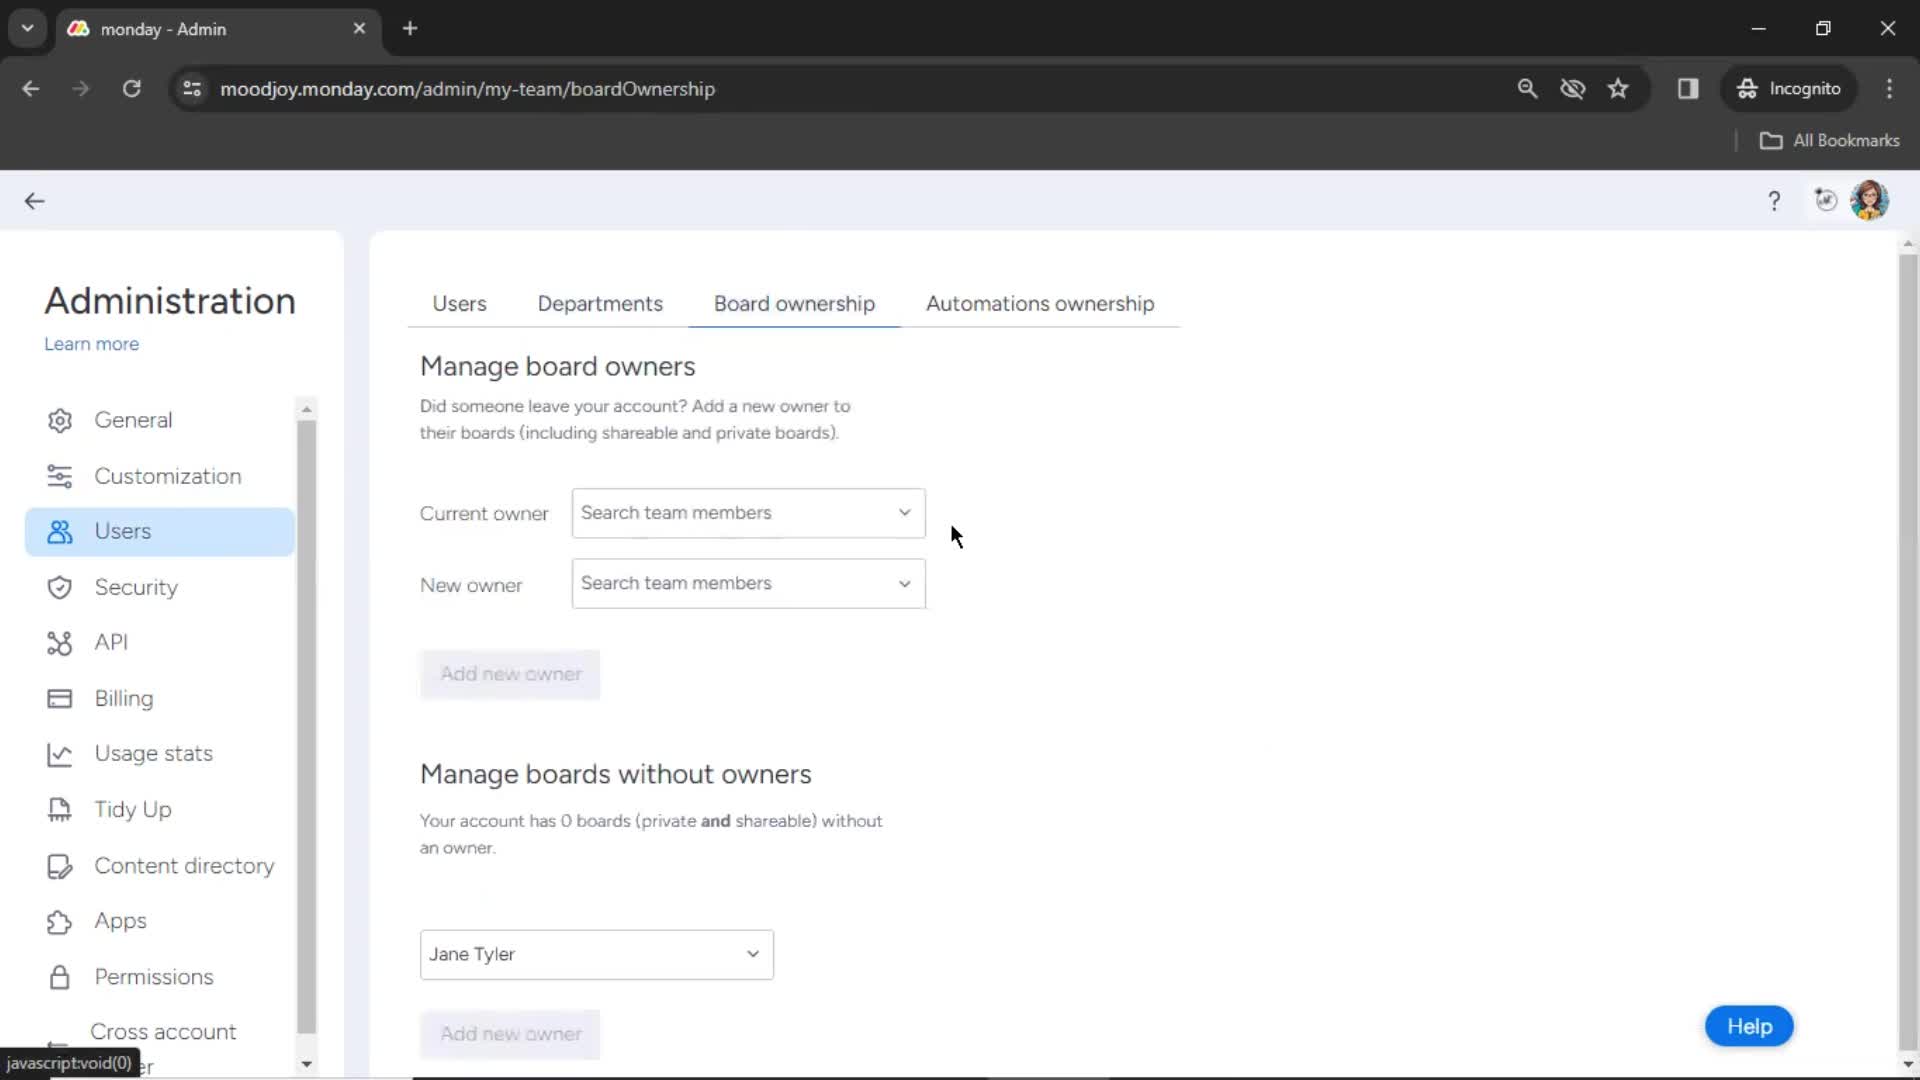Click the help question mark icon
This screenshot has height=1080, width=1920.
(1774, 200)
